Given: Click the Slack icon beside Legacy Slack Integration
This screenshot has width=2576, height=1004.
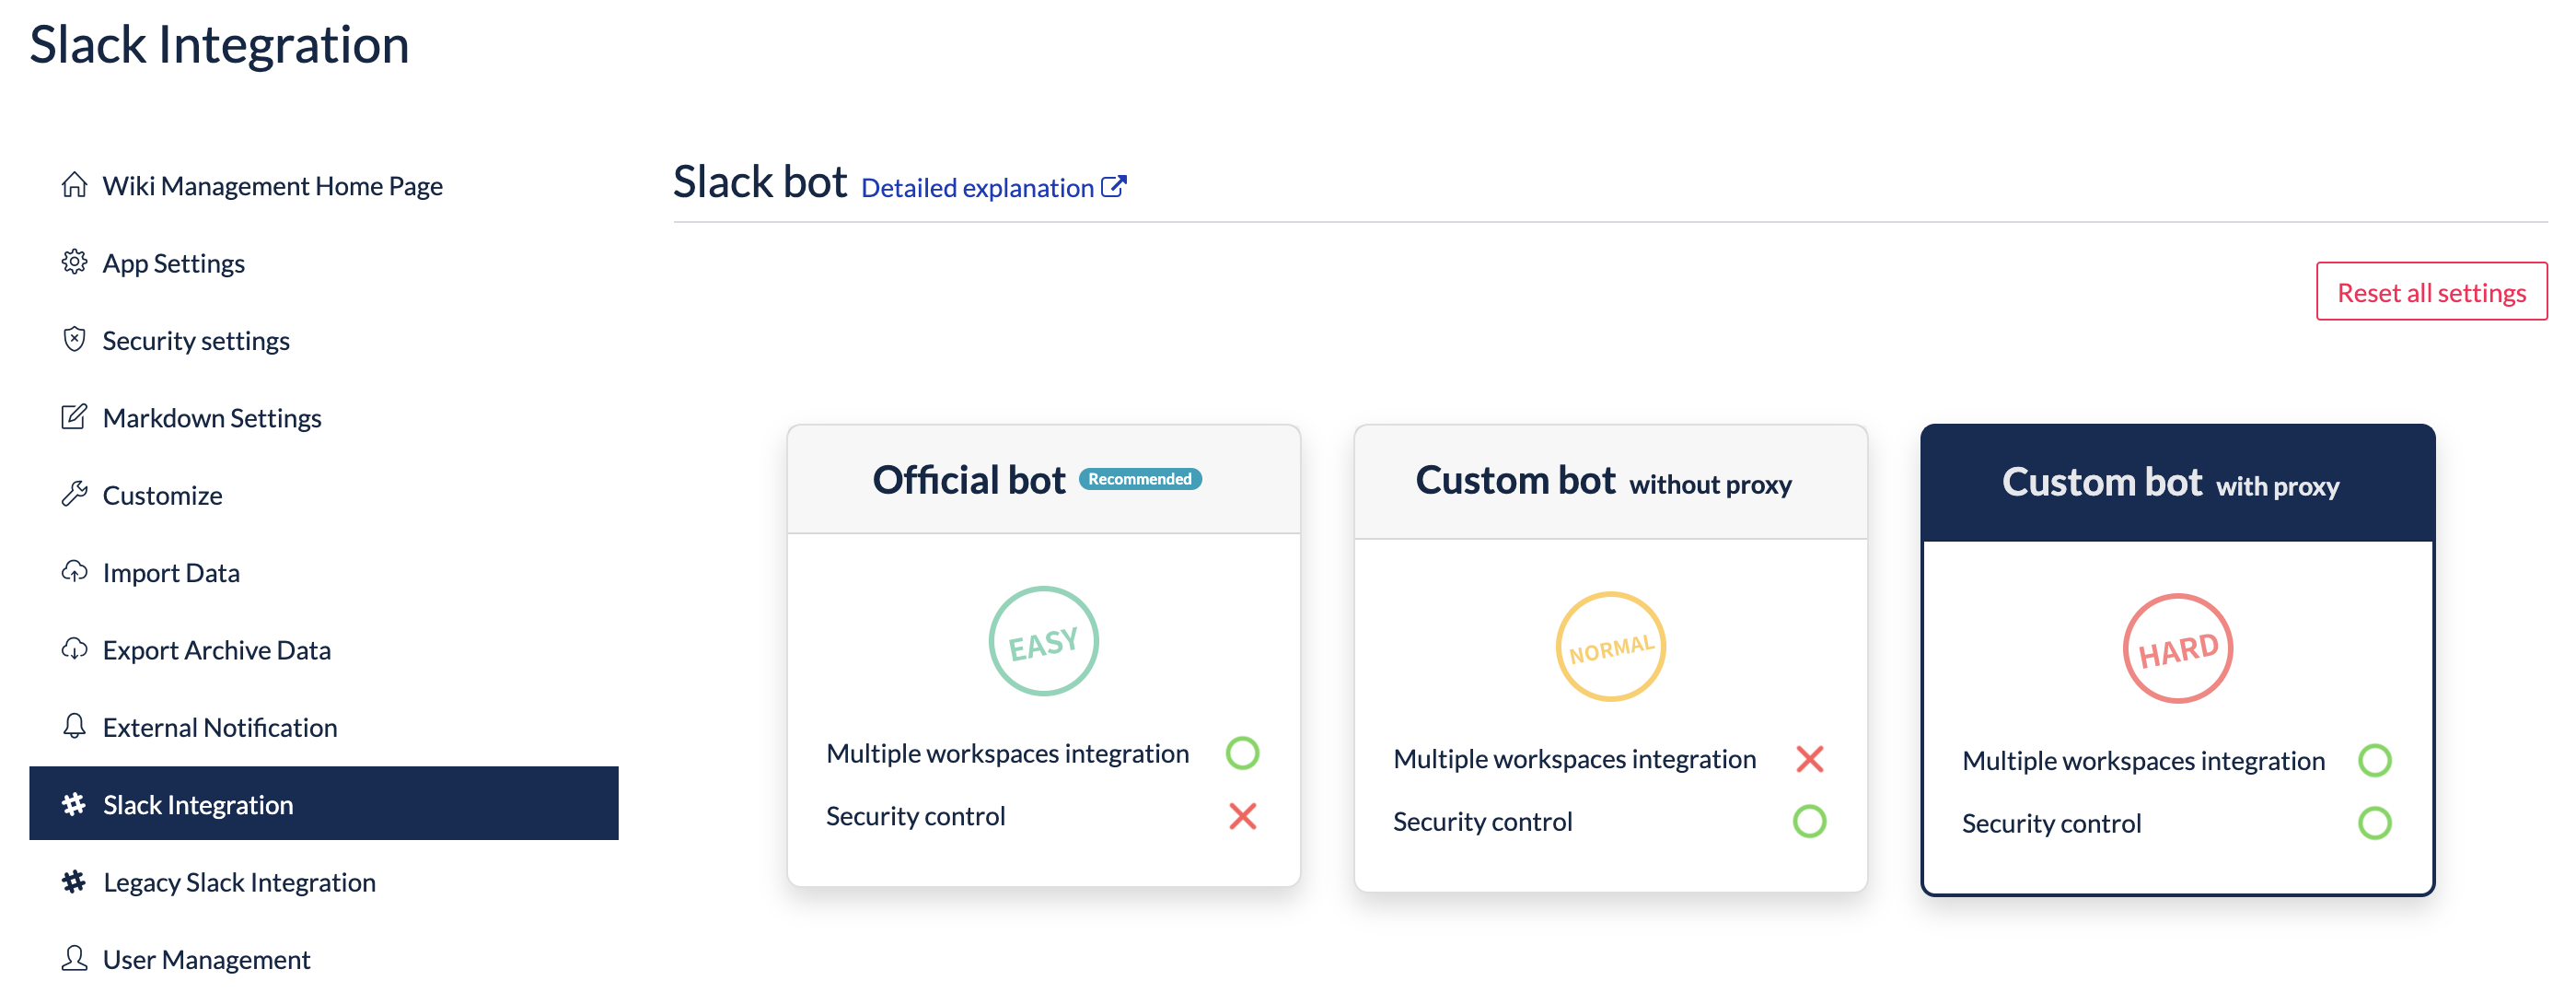Looking at the screenshot, I should (x=74, y=881).
